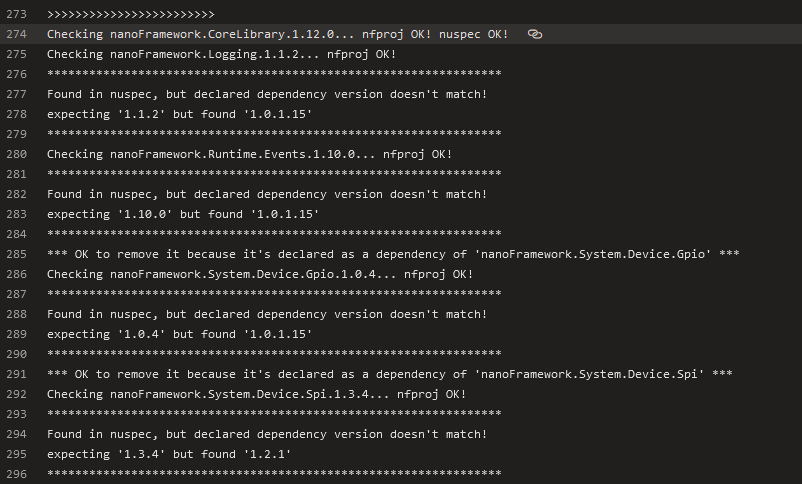The width and height of the screenshot is (802, 484).
Task: Click "expecting '1.1.2' but found '1.0.1.15'" line
Action: click(180, 114)
